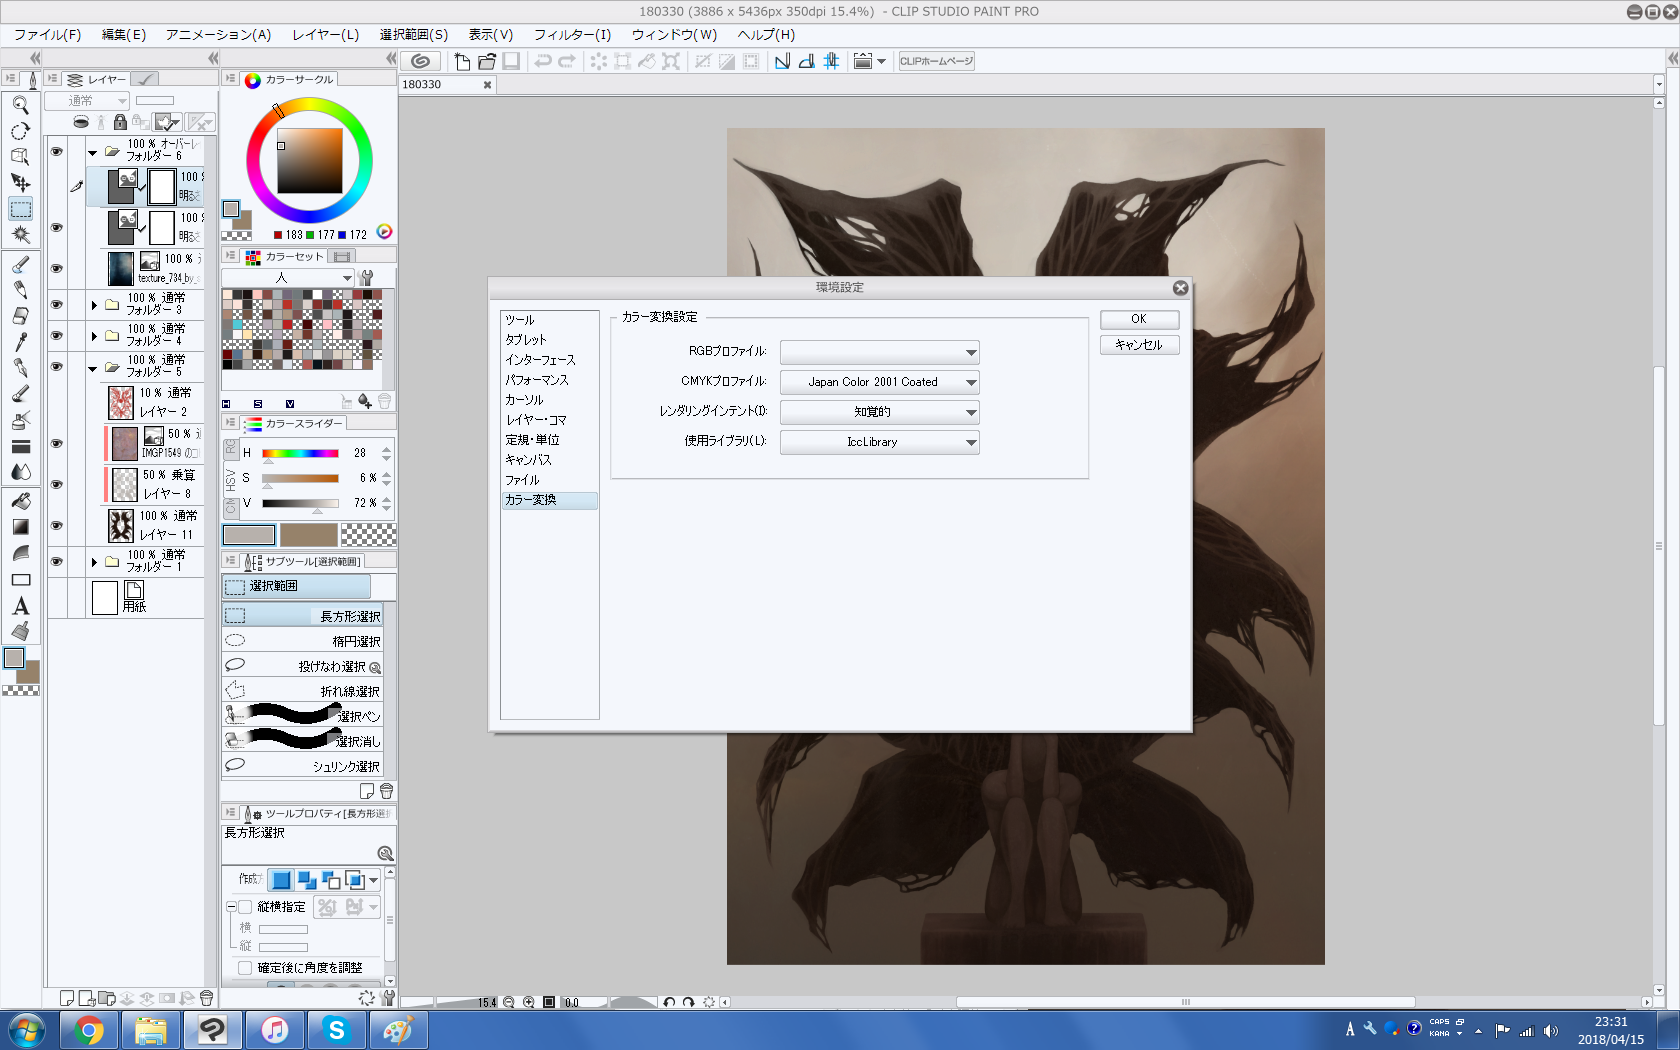Enable the 確定後に角度を調整 checkbox

(x=245, y=968)
